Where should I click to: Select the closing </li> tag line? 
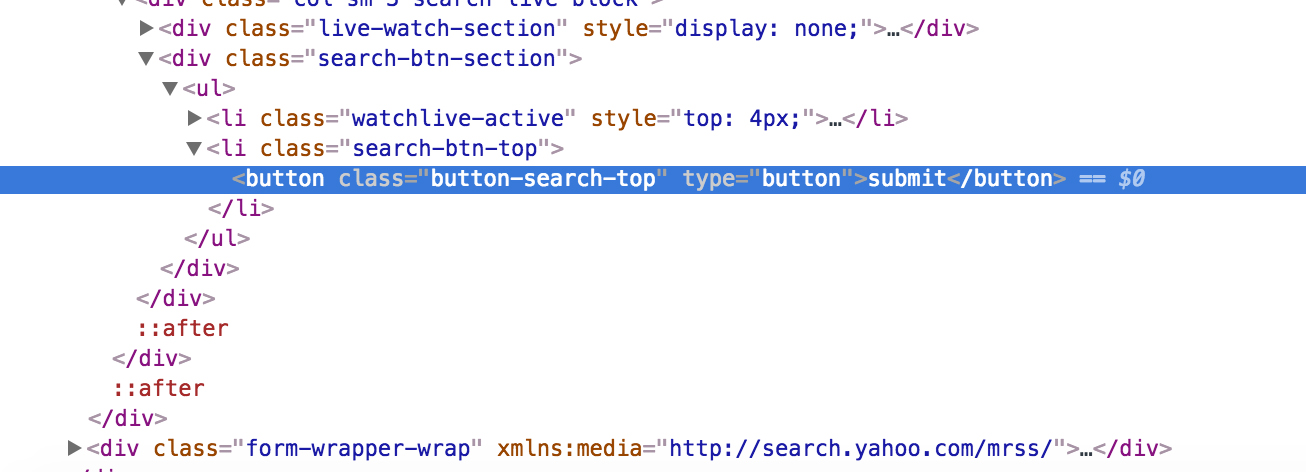click(241, 209)
